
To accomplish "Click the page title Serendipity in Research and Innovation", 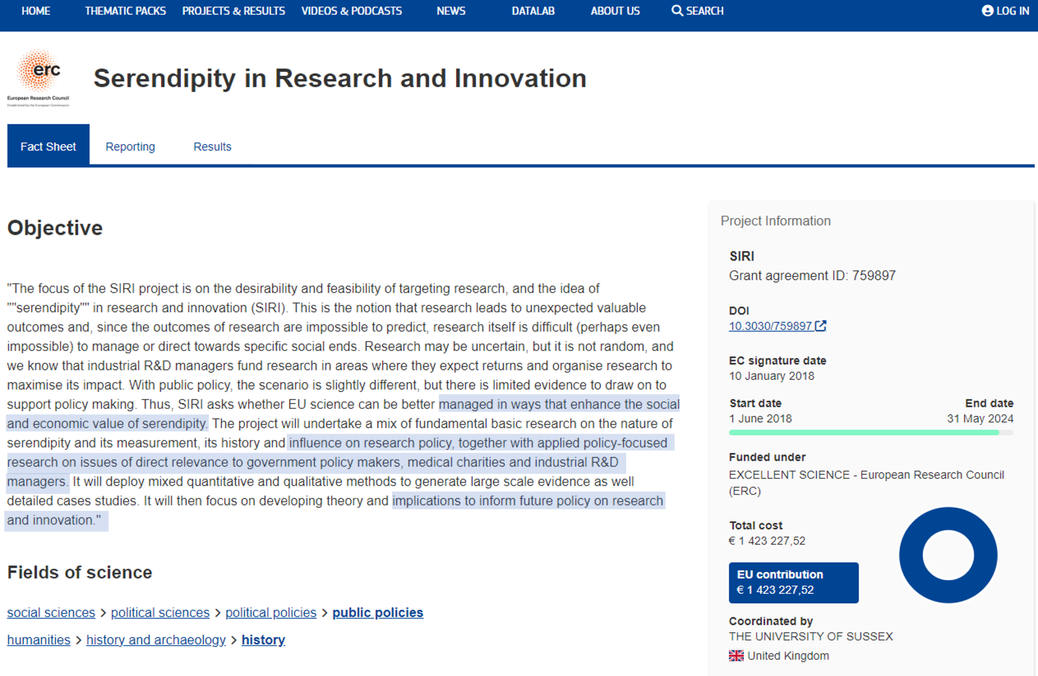I will click(340, 78).
